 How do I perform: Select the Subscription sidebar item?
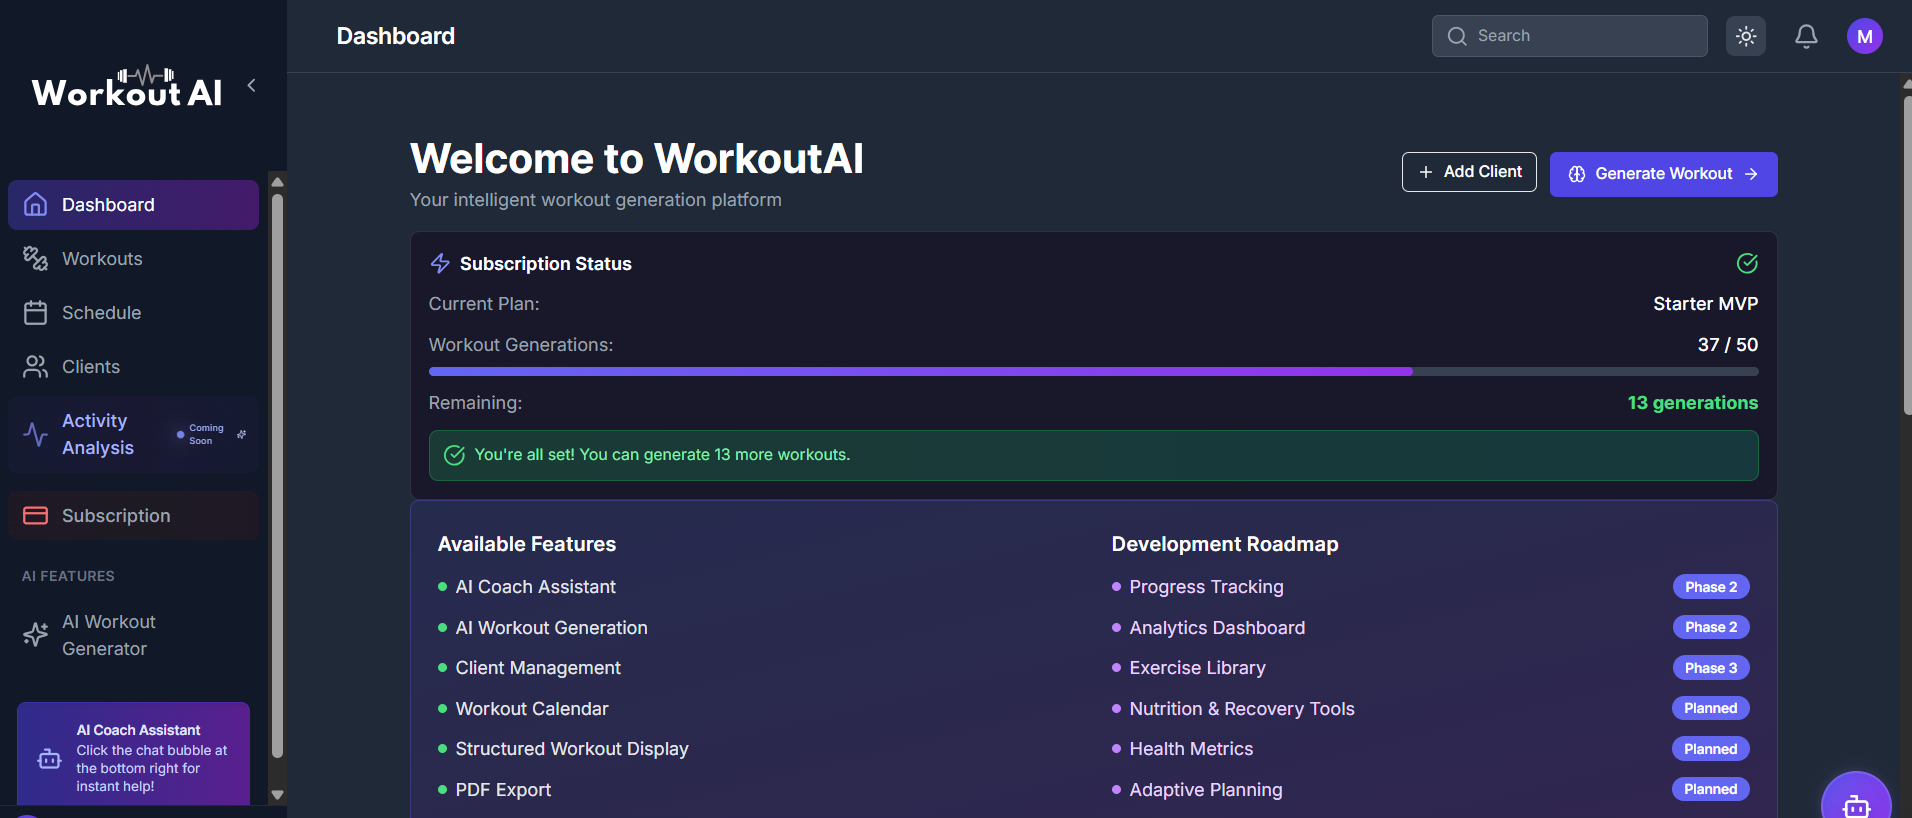tap(116, 516)
